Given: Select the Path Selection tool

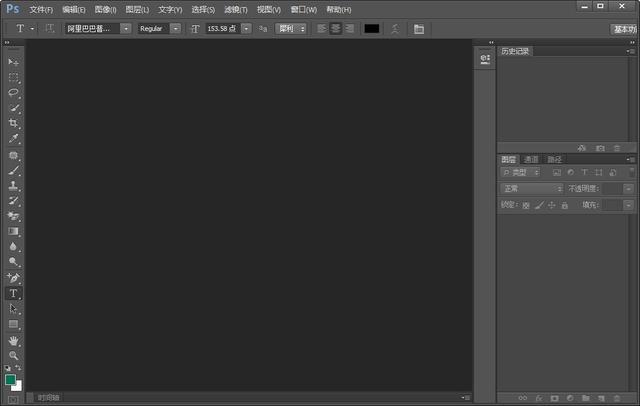Looking at the screenshot, I should pos(13,309).
